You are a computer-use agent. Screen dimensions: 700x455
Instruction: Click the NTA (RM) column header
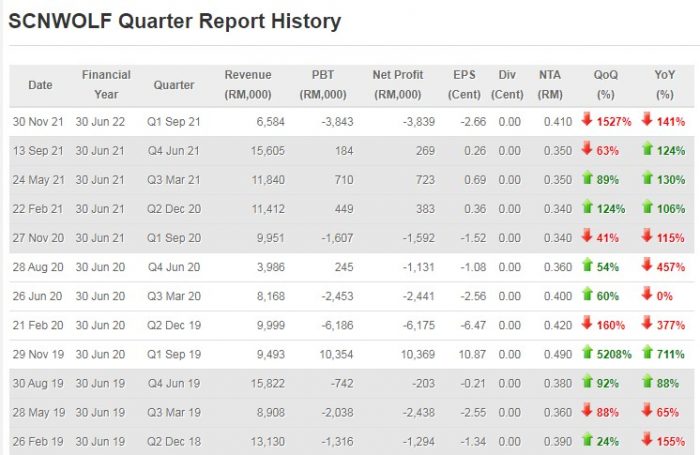(x=550, y=85)
